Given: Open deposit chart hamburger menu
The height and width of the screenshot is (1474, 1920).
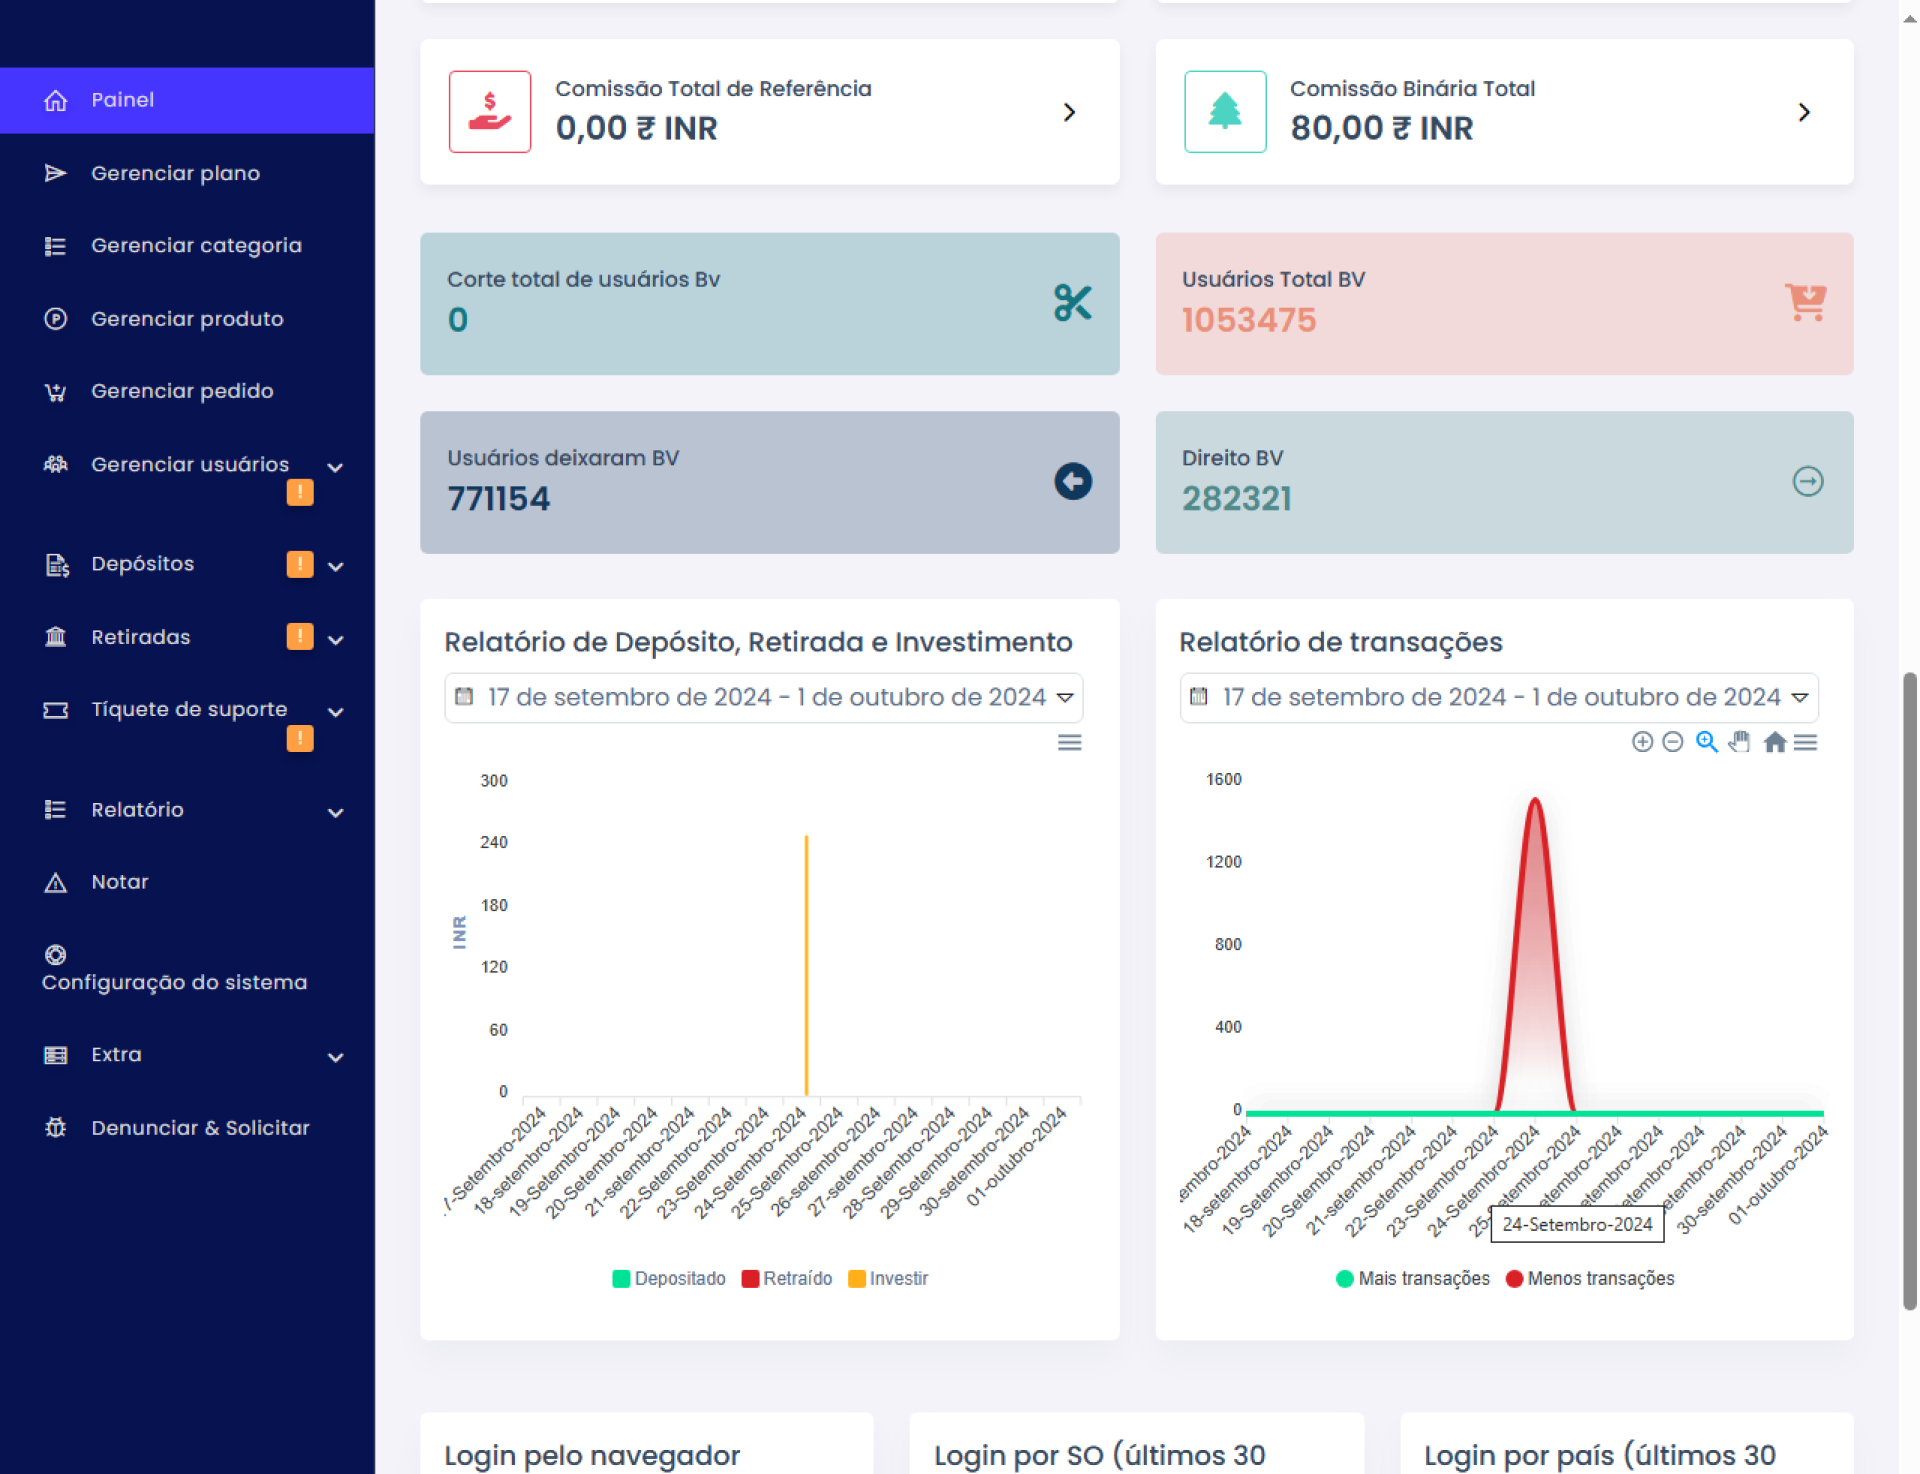Looking at the screenshot, I should pyautogui.click(x=1070, y=742).
